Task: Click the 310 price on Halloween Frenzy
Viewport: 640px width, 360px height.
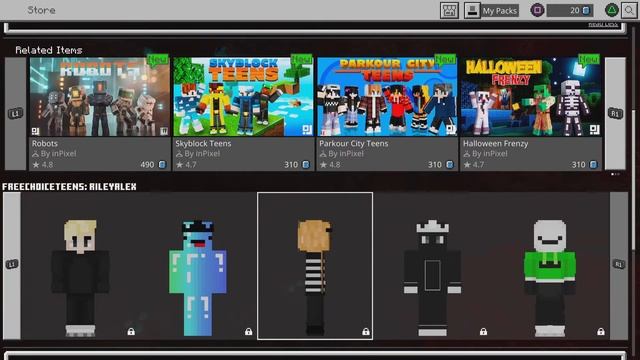Action: point(584,164)
